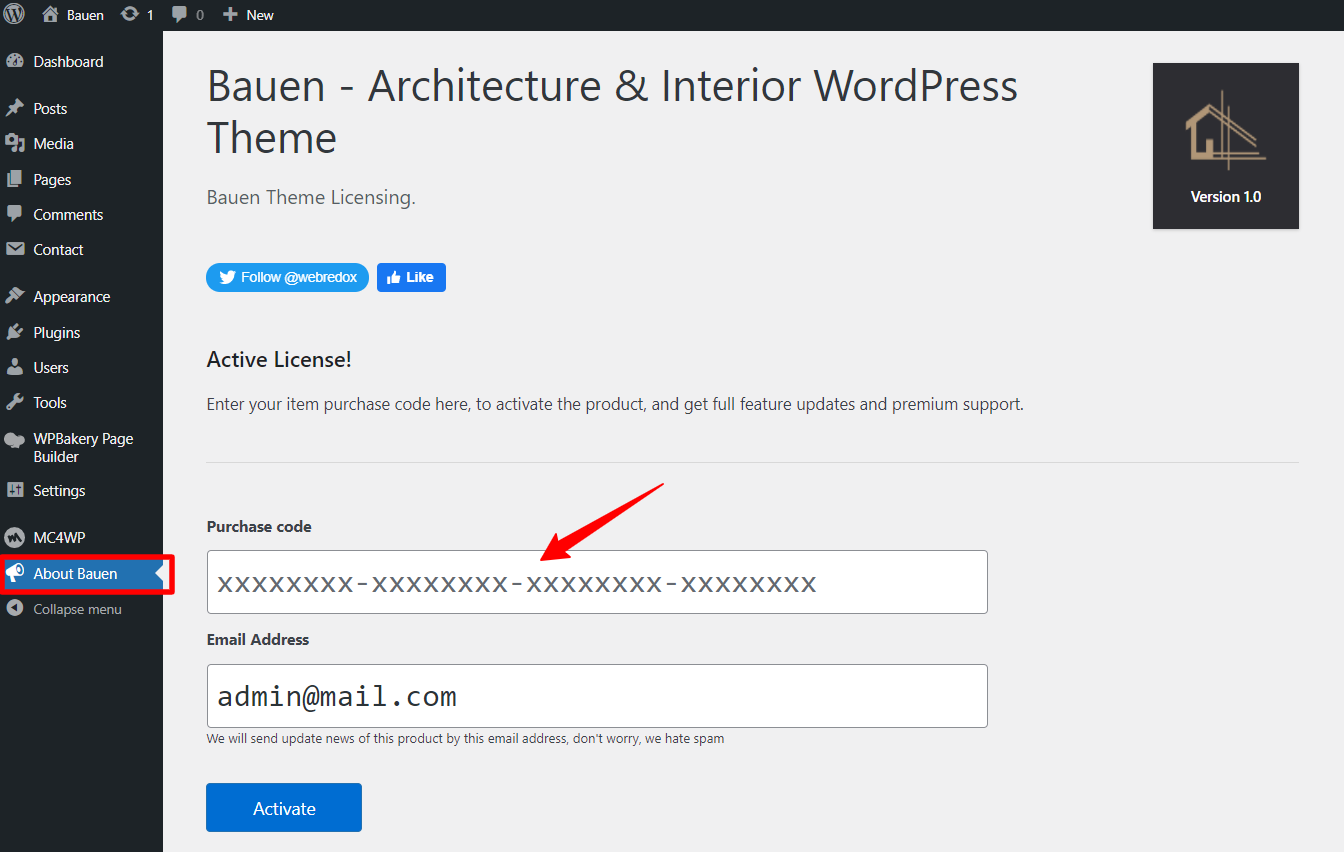Open WPBakery Page Builder menu
Viewport: 1344px width, 852px height.
point(81,447)
